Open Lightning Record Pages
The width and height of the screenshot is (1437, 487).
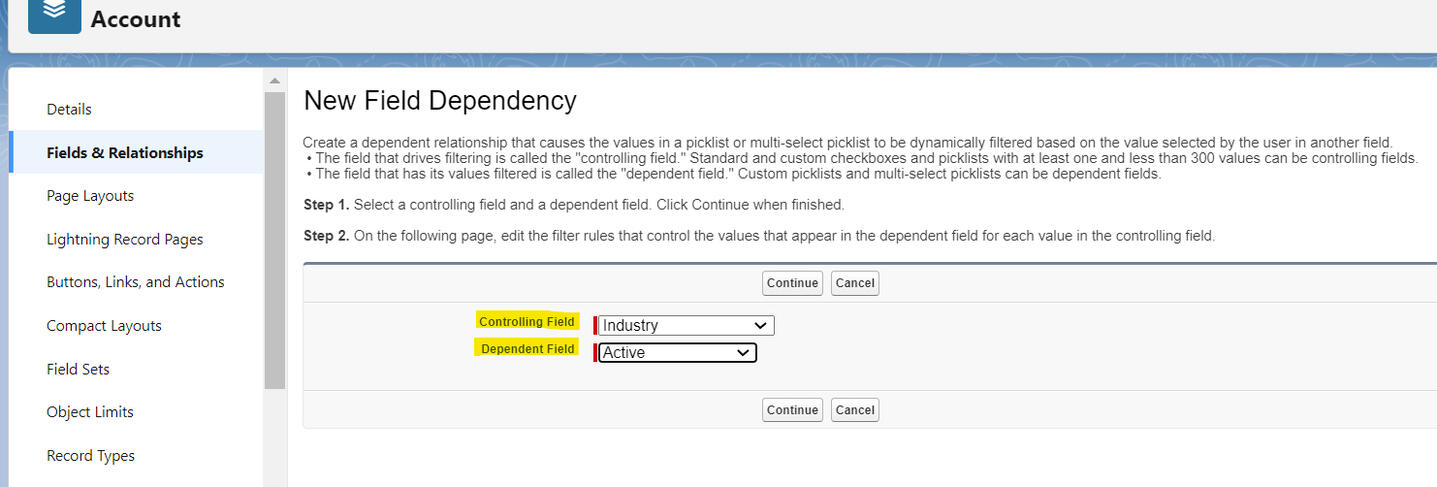(x=125, y=240)
